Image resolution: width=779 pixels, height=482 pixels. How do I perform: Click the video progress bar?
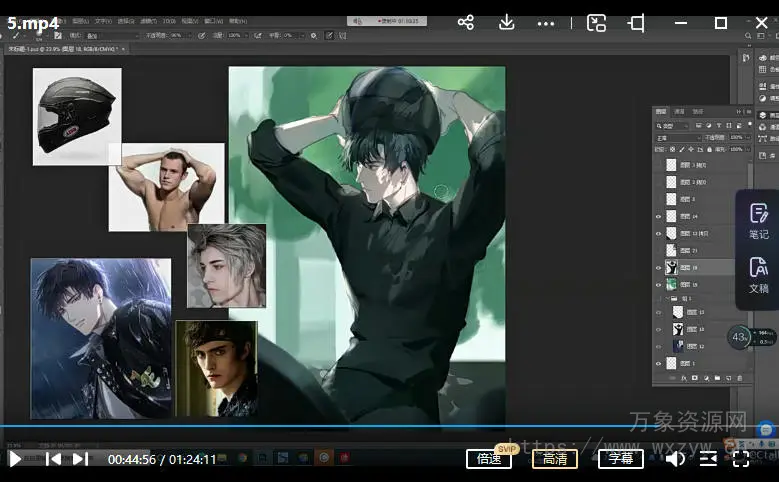[x=389, y=426]
